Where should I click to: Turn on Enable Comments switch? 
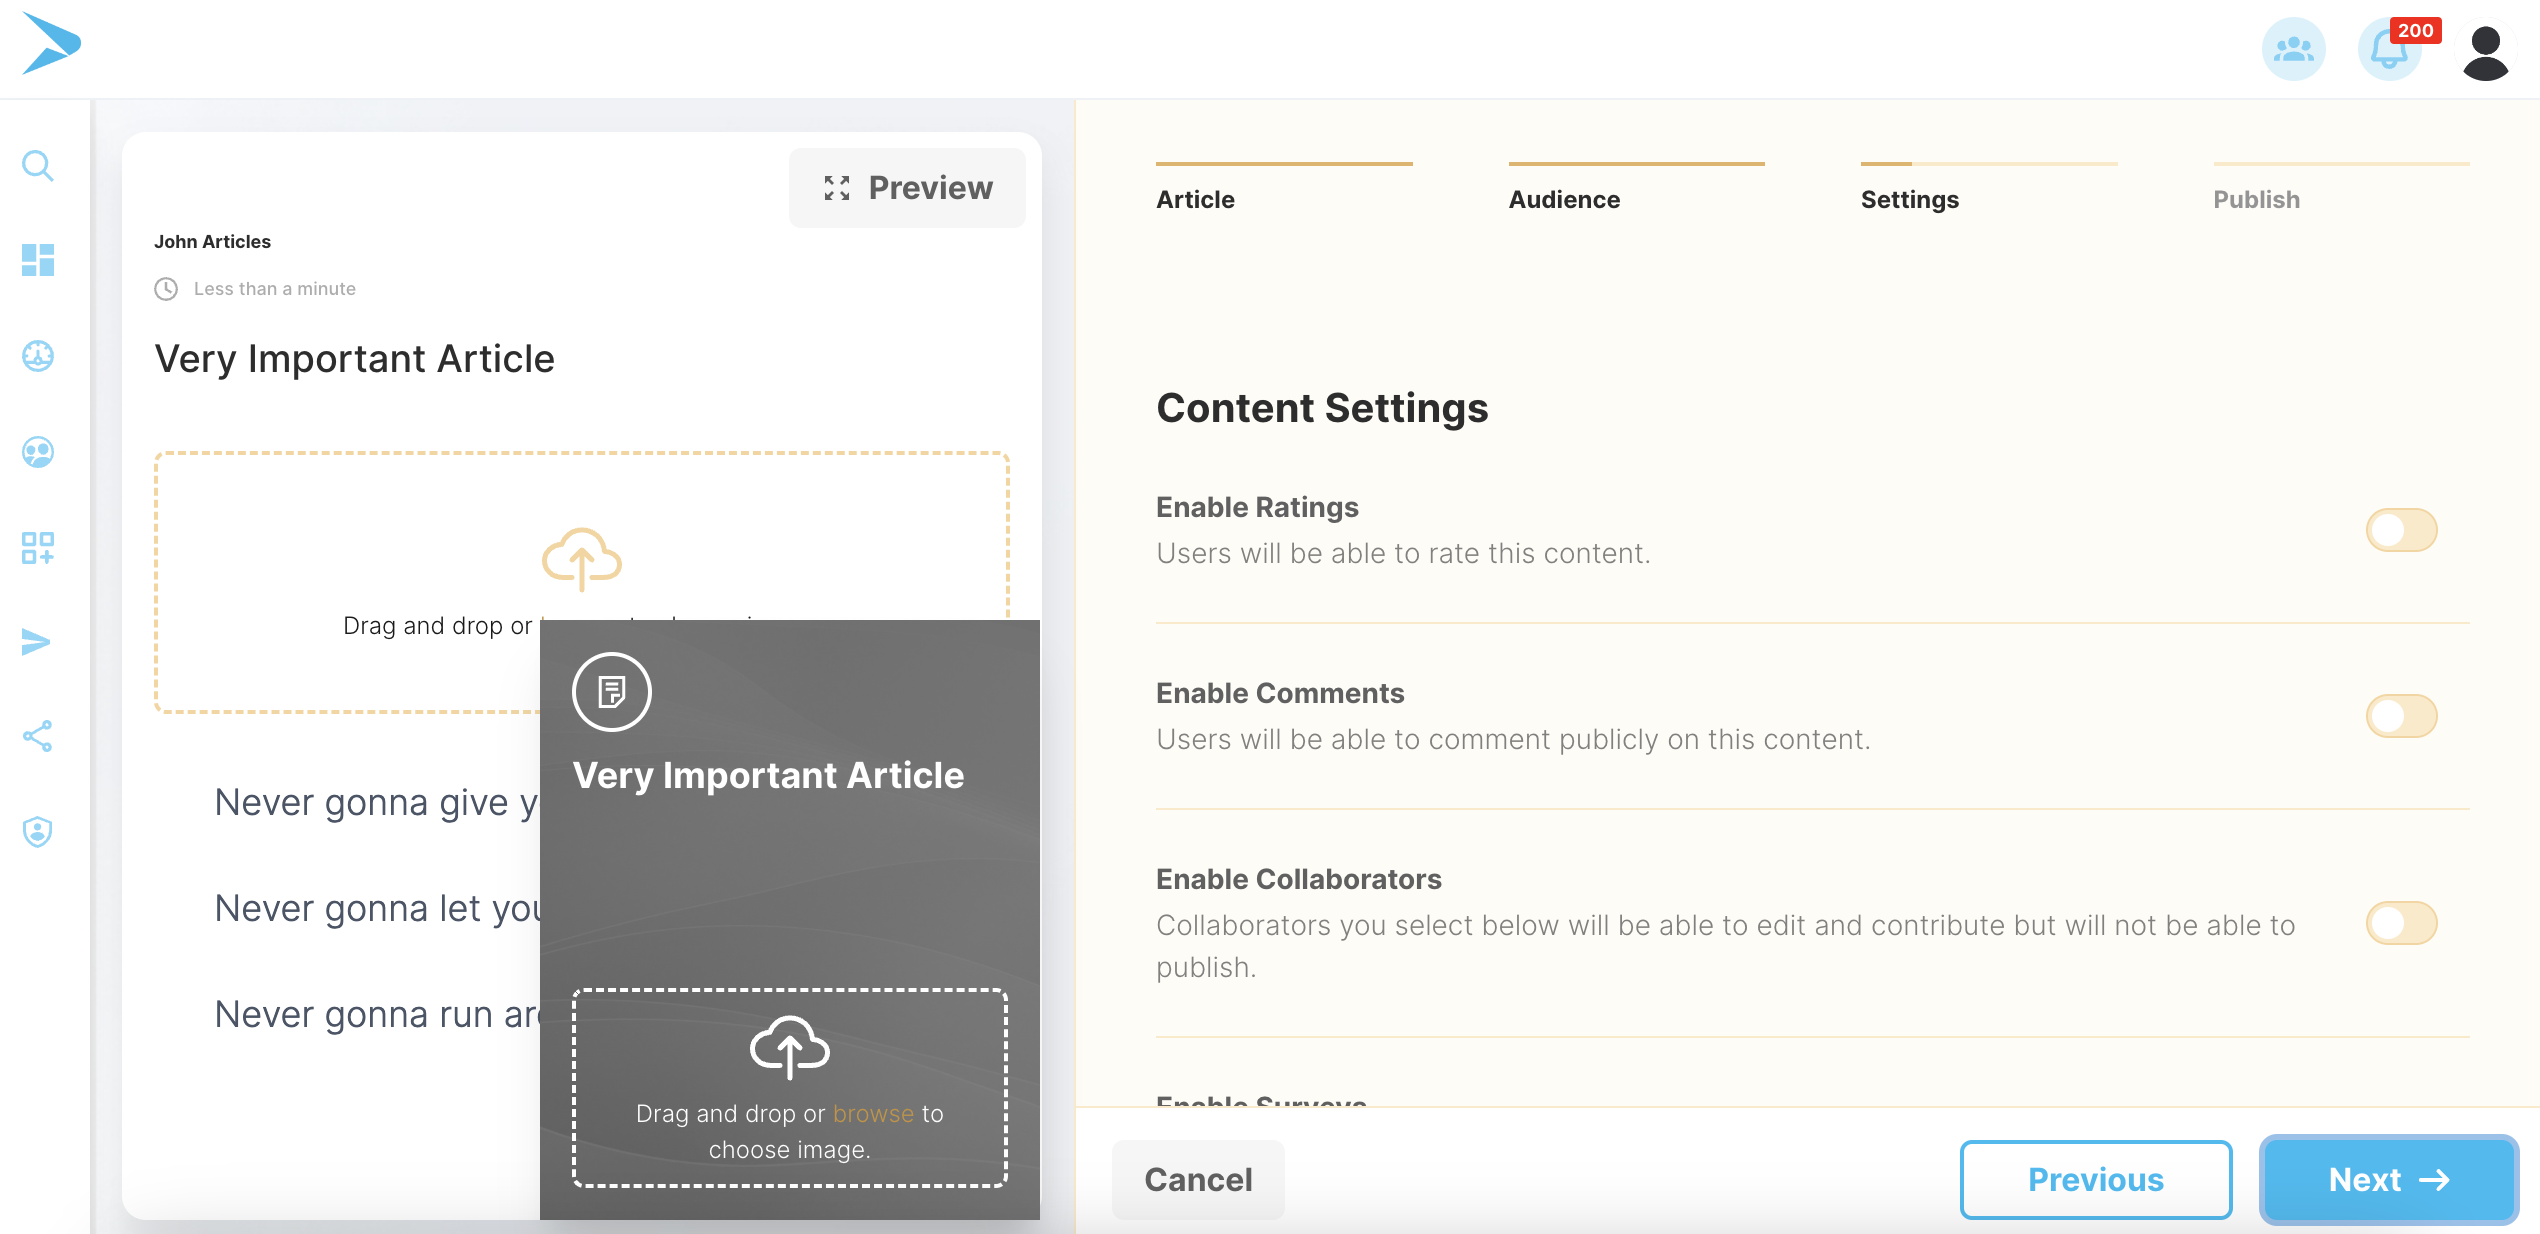(2401, 716)
